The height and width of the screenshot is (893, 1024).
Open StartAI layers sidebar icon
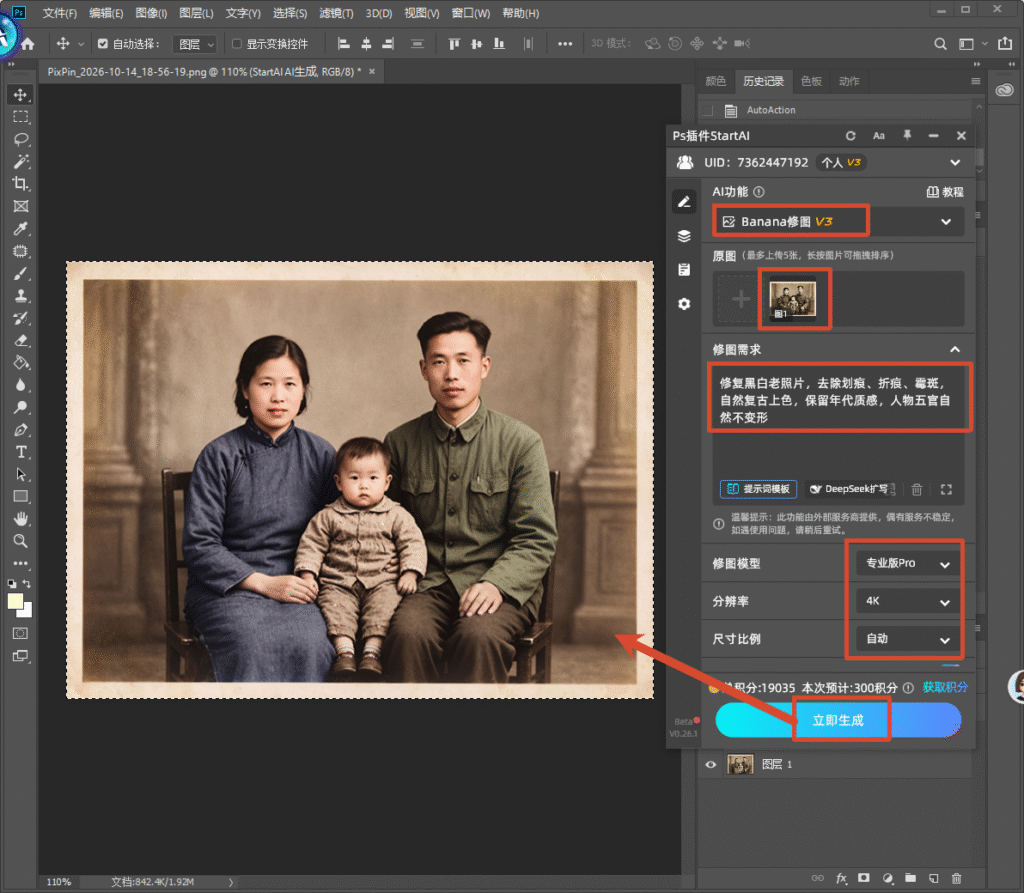click(x=684, y=236)
